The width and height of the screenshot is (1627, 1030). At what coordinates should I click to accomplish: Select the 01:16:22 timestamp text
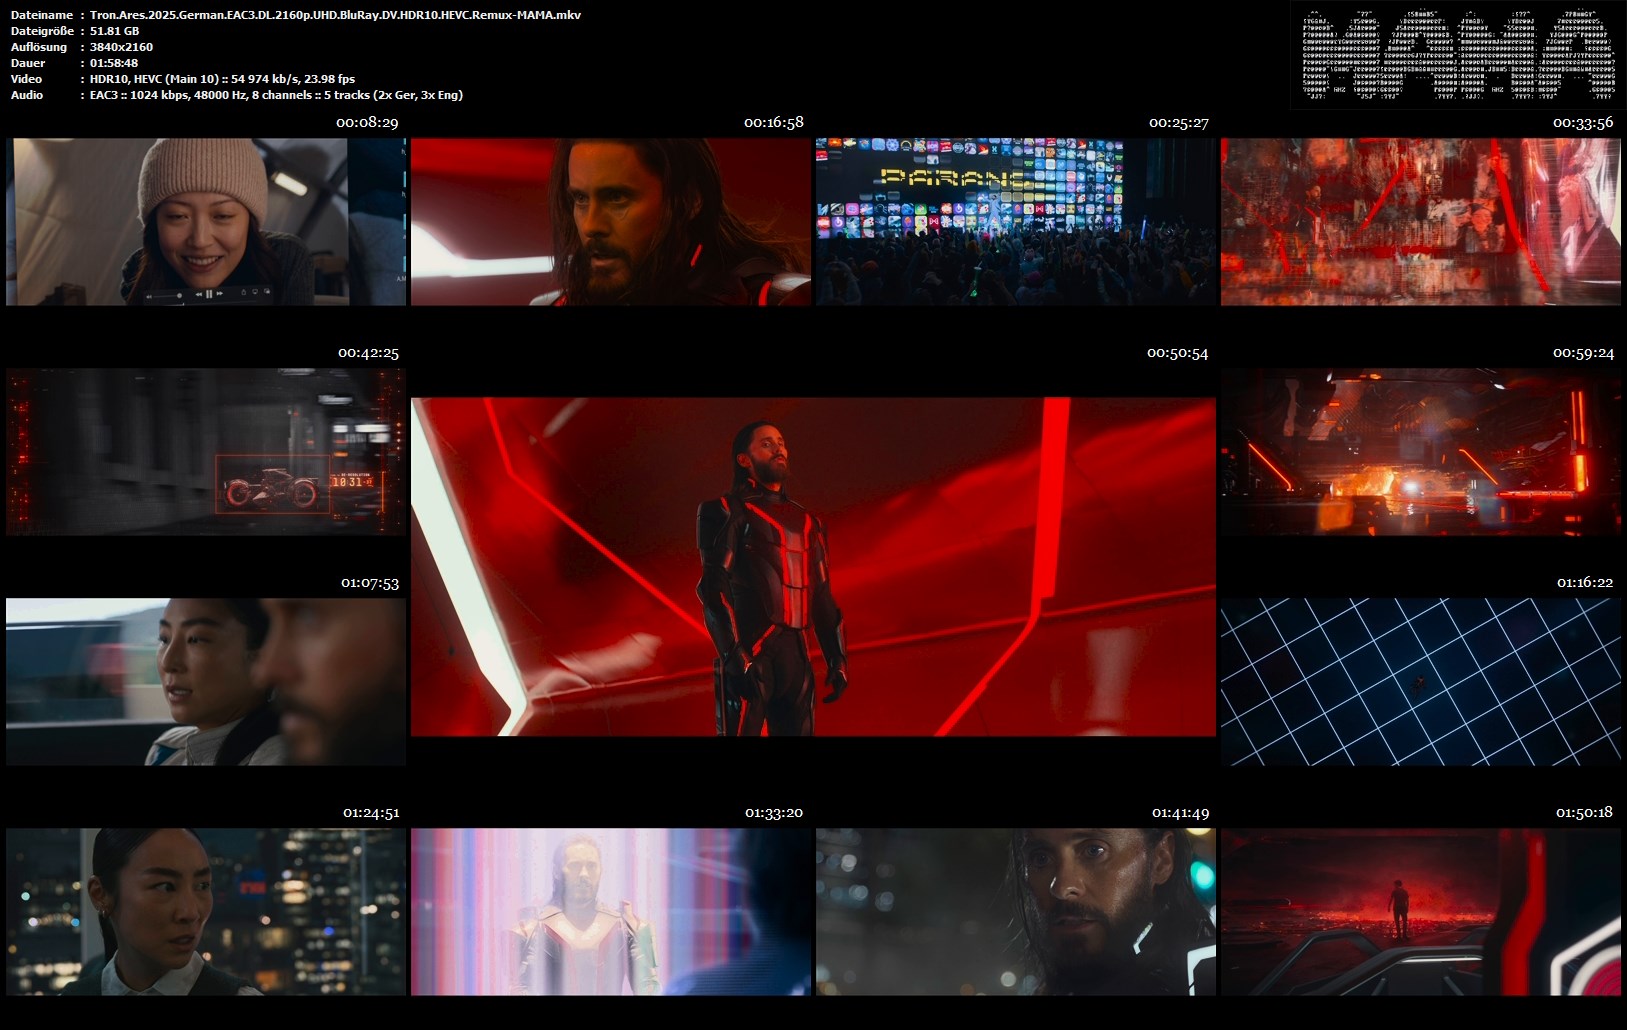(x=1585, y=582)
